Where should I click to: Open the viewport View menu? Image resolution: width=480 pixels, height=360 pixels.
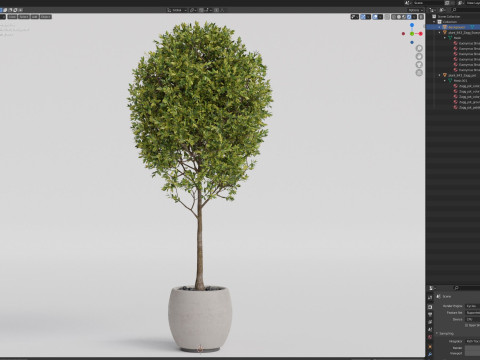tap(12, 17)
